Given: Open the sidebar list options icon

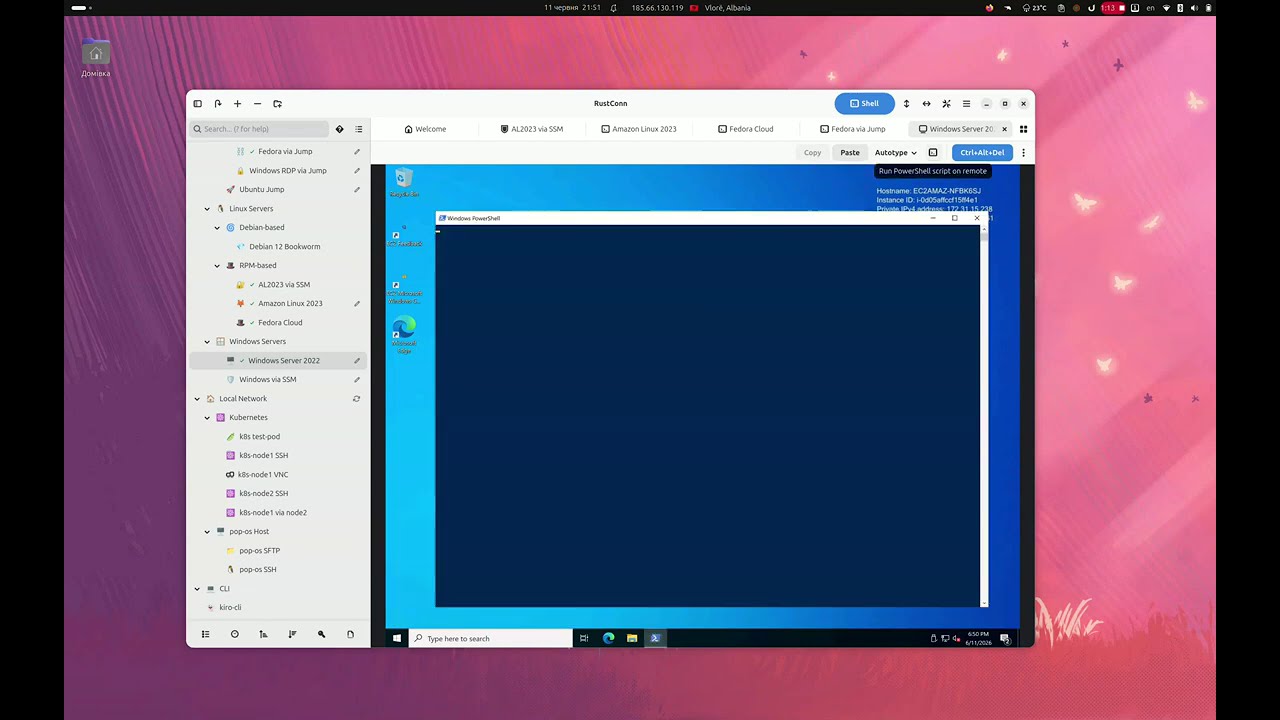Looking at the screenshot, I should click(x=359, y=129).
